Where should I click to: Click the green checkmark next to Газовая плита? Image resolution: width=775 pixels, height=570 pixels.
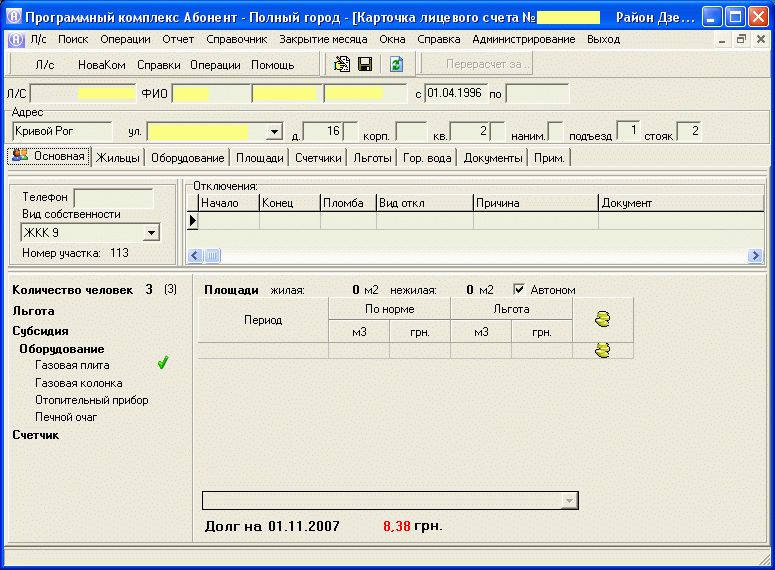click(x=163, y=363)
